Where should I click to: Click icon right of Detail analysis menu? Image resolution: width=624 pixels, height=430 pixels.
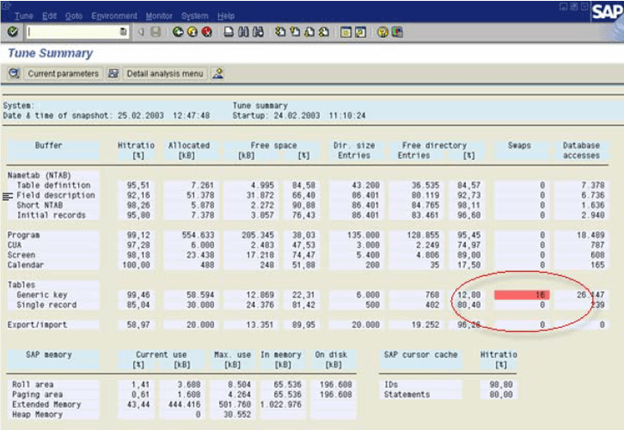pyautogui.click(x=218, y=74)
